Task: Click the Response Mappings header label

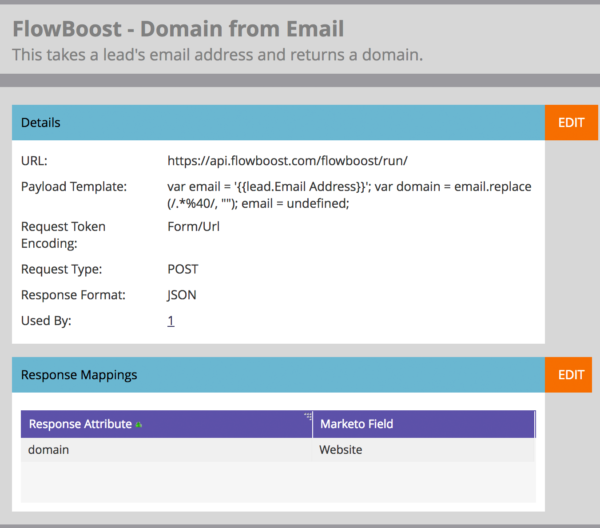Action: [79, 375]
